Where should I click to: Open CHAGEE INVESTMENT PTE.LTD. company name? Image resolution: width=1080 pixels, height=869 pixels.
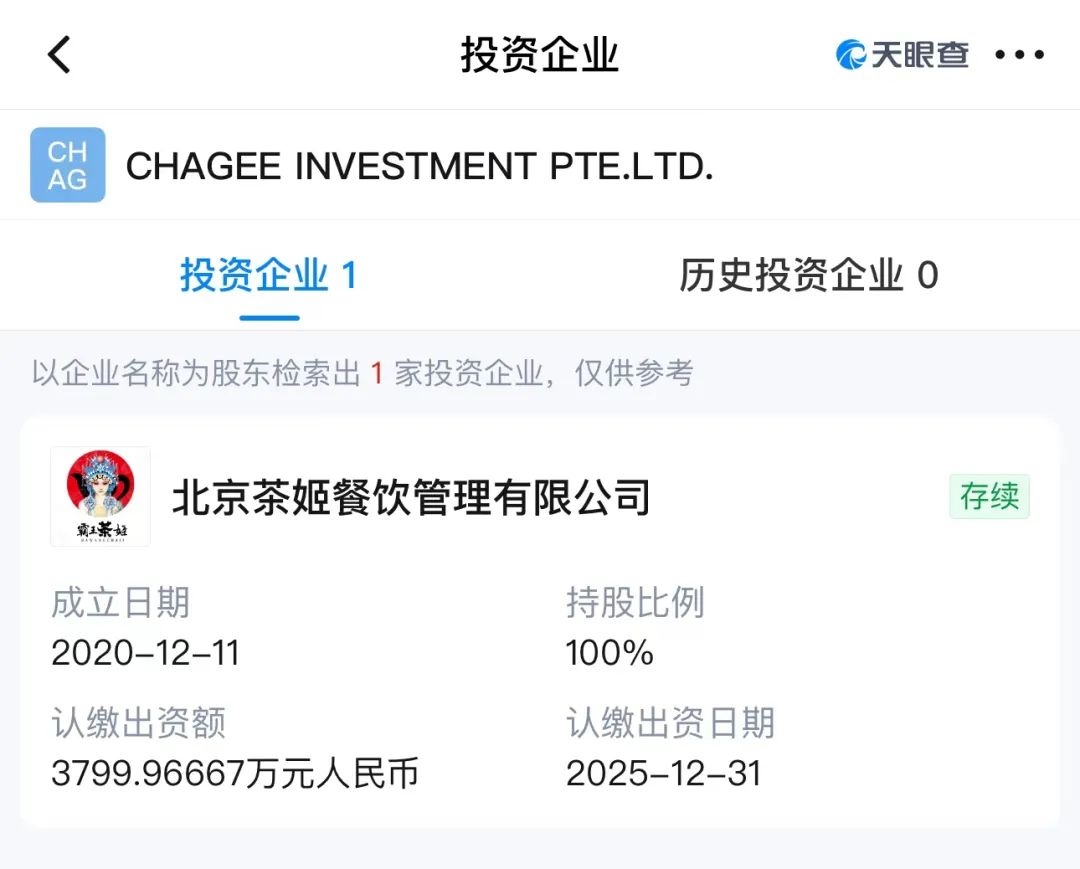[x=419, y=166]
